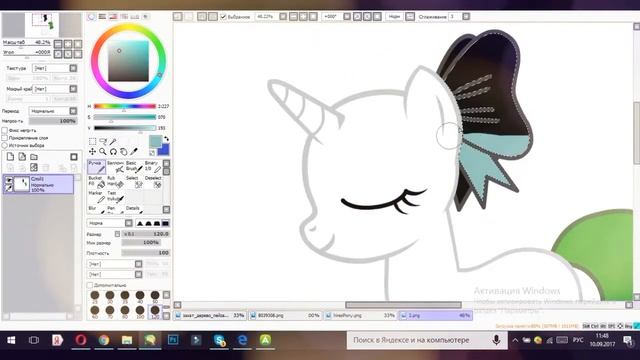Image resolution: width=640 pixels, height=360 pixels.
Task: Select the rotate canvas tool
Action: point(113,151)
